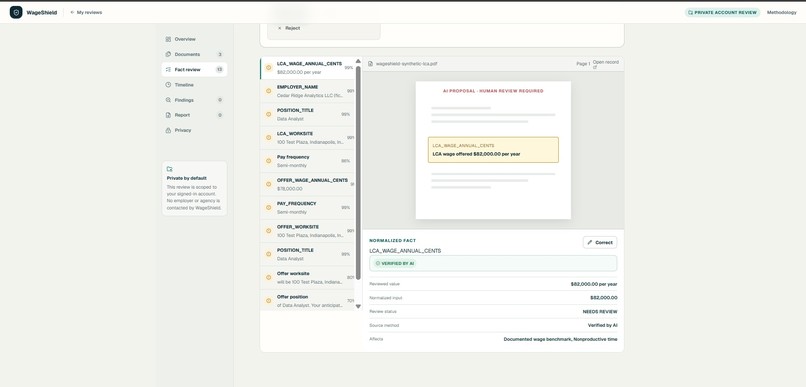Viewport: 806px width, 387px height.
Task: Click the Normalized input value '$82,000.00'
Action: 603,298
